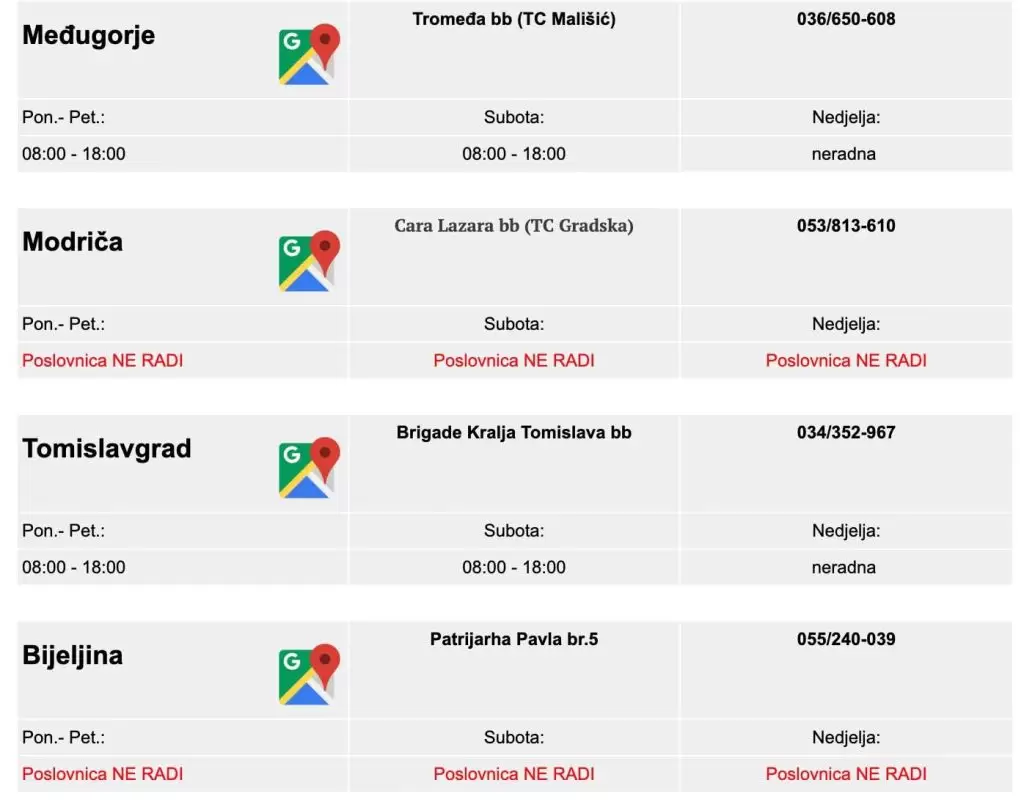1024x802 pixels.
Task: Click Tomislavgrad's Sunday 'neradna' cell
Action: 846,567
